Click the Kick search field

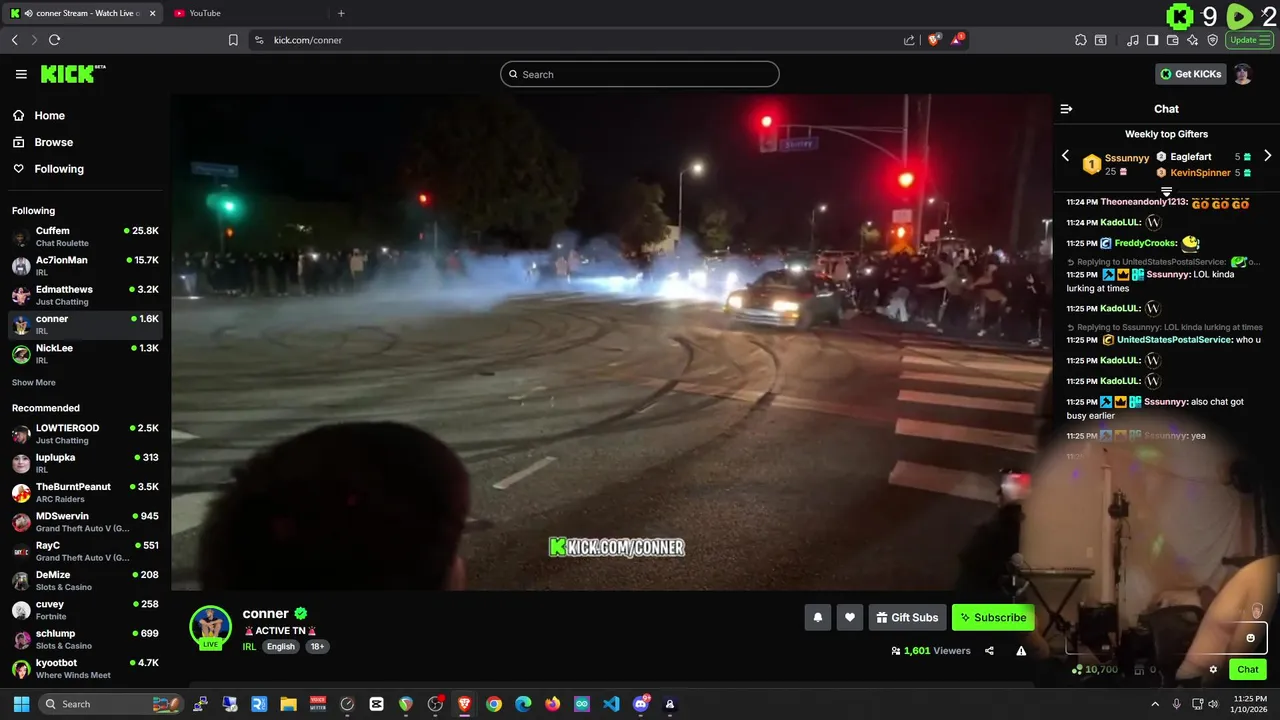[x=640, y=74]
